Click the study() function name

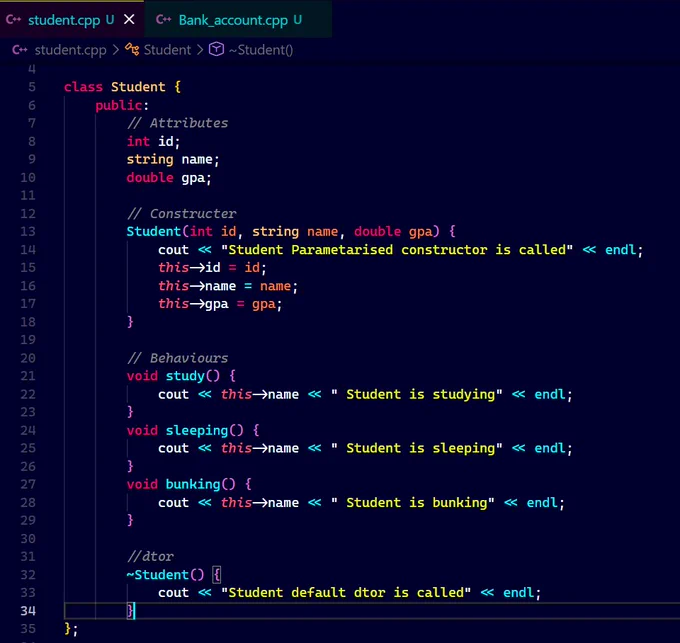click(x=185, y=376)
